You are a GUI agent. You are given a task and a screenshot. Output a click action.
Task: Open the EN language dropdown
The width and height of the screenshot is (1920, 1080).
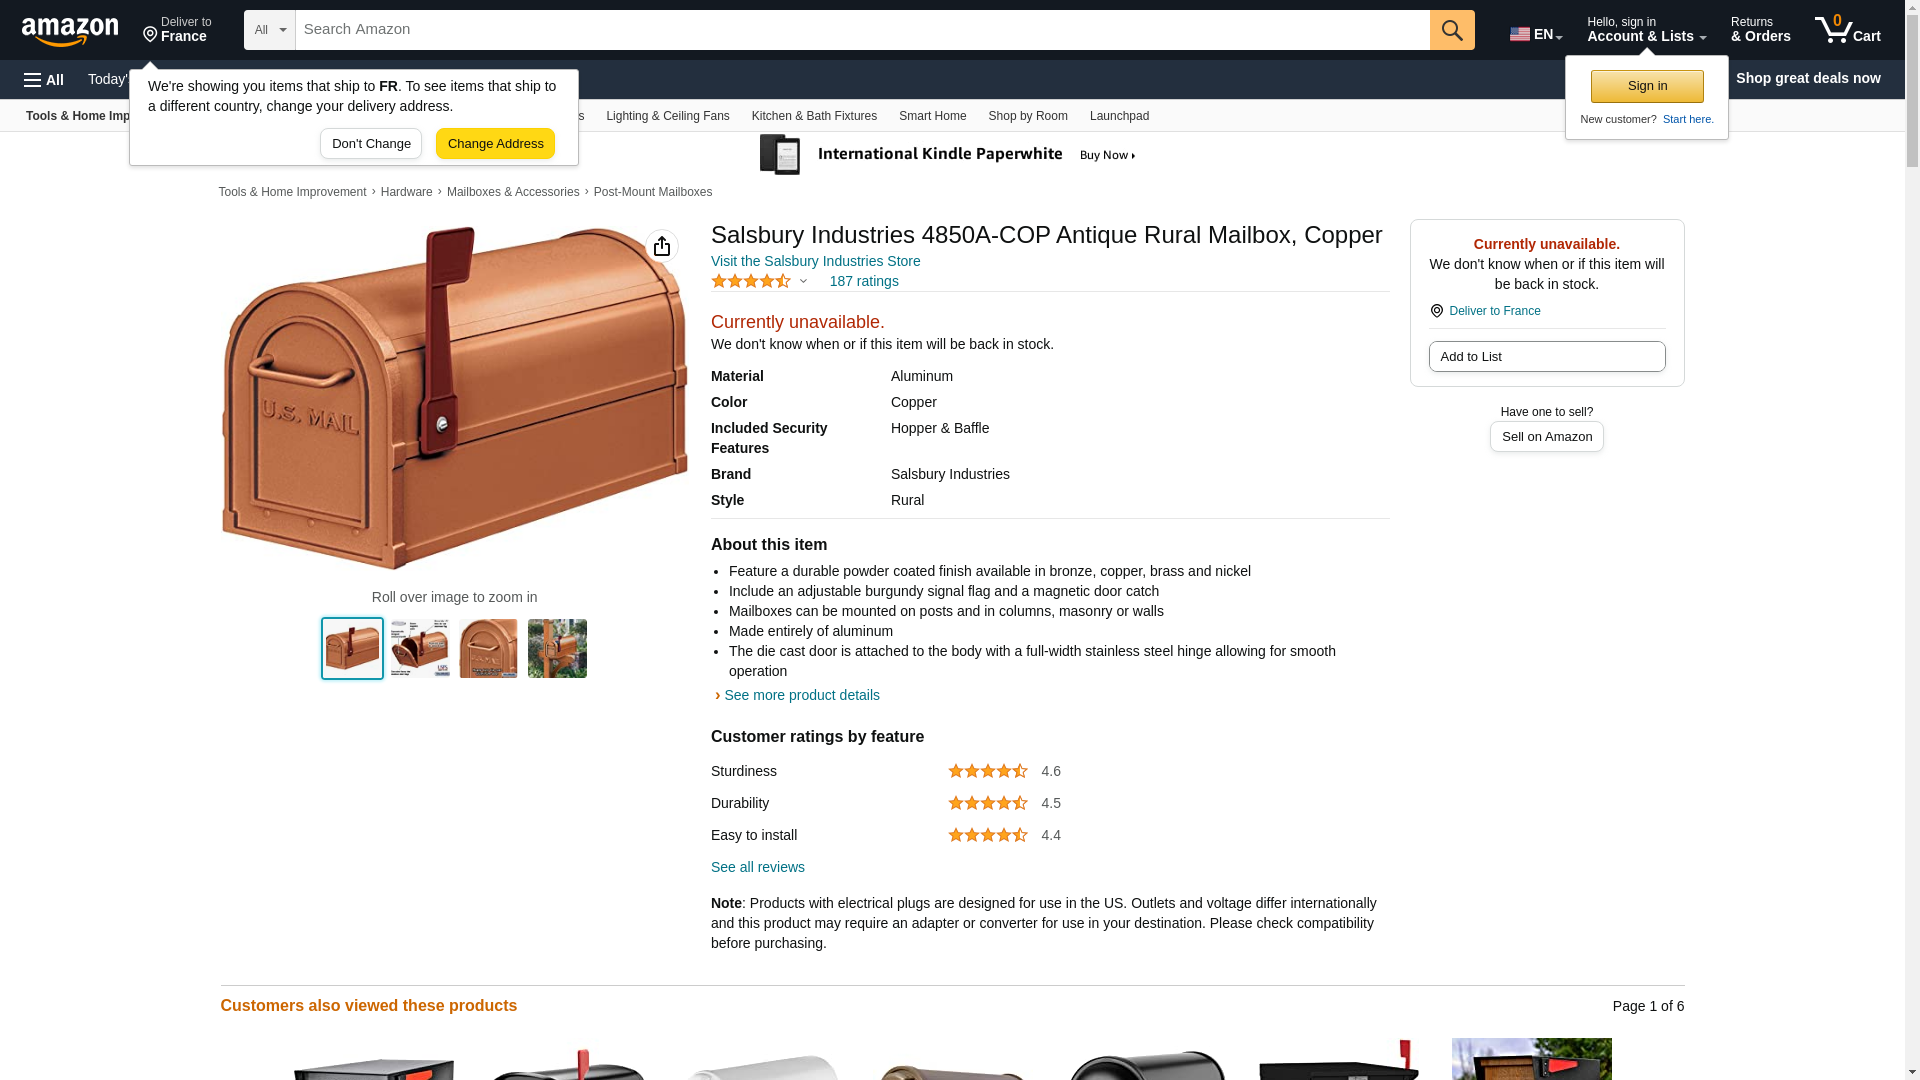(x=1536, y=34)
